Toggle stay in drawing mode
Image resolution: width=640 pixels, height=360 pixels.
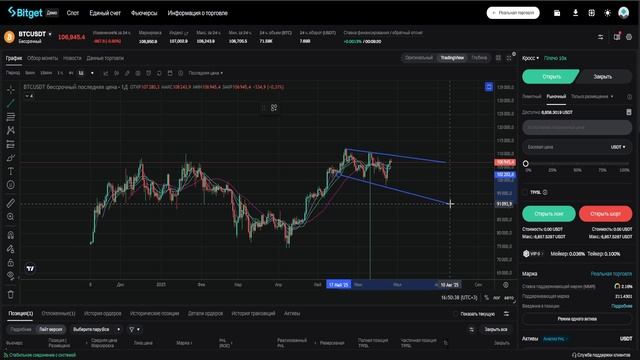11,249
